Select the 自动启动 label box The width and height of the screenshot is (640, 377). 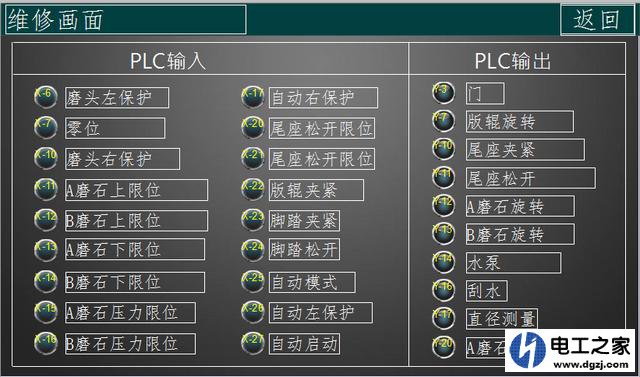(304, 344)
